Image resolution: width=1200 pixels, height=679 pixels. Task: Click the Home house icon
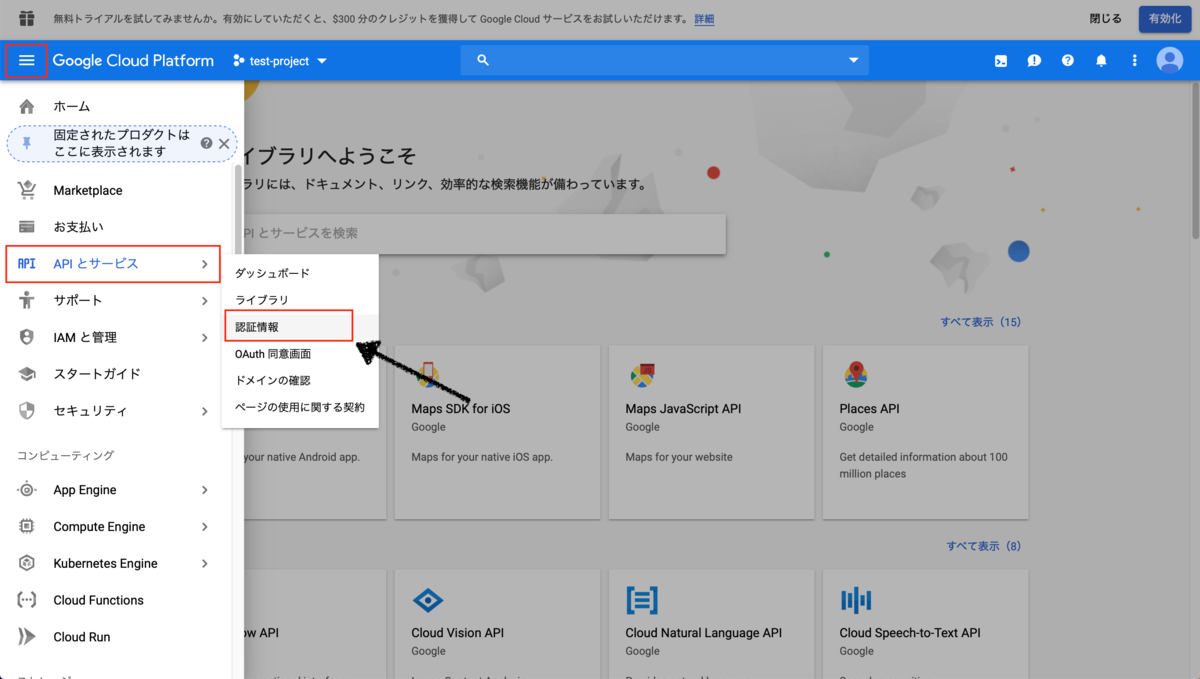[x=27, y=106]
